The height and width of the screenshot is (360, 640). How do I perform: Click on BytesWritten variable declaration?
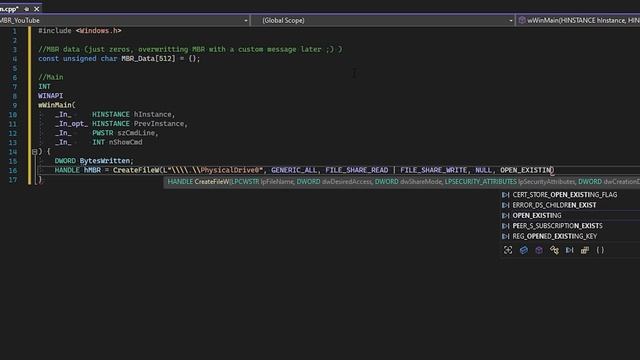(104, 161)
